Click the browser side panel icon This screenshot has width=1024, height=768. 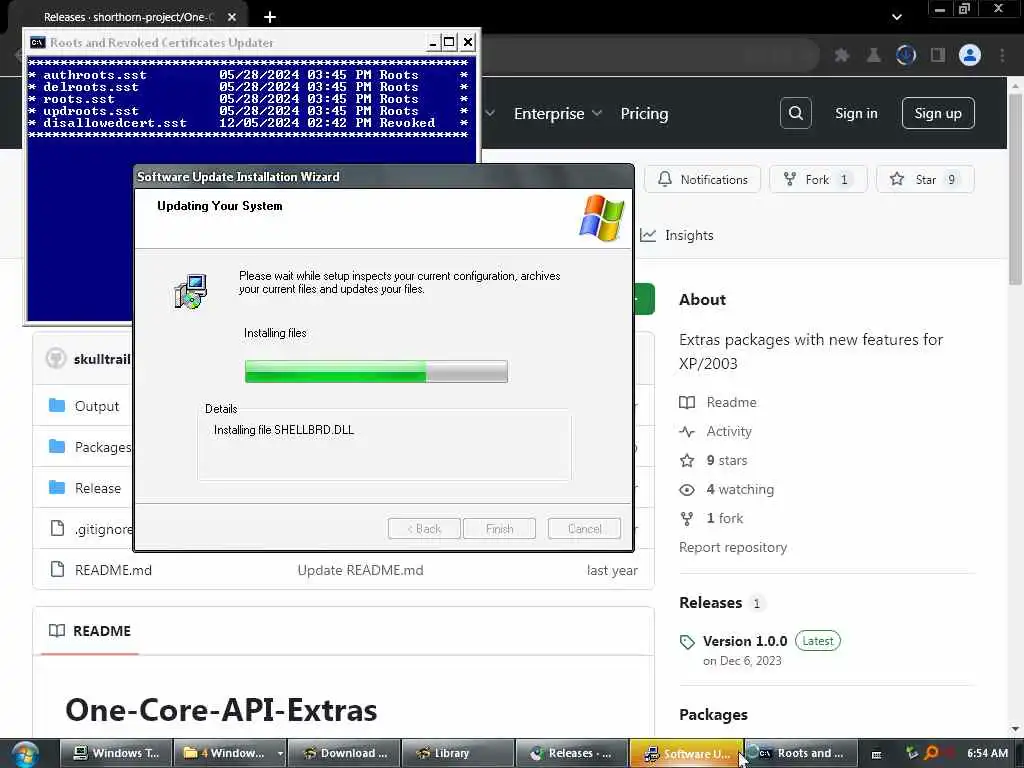point(938,56)
